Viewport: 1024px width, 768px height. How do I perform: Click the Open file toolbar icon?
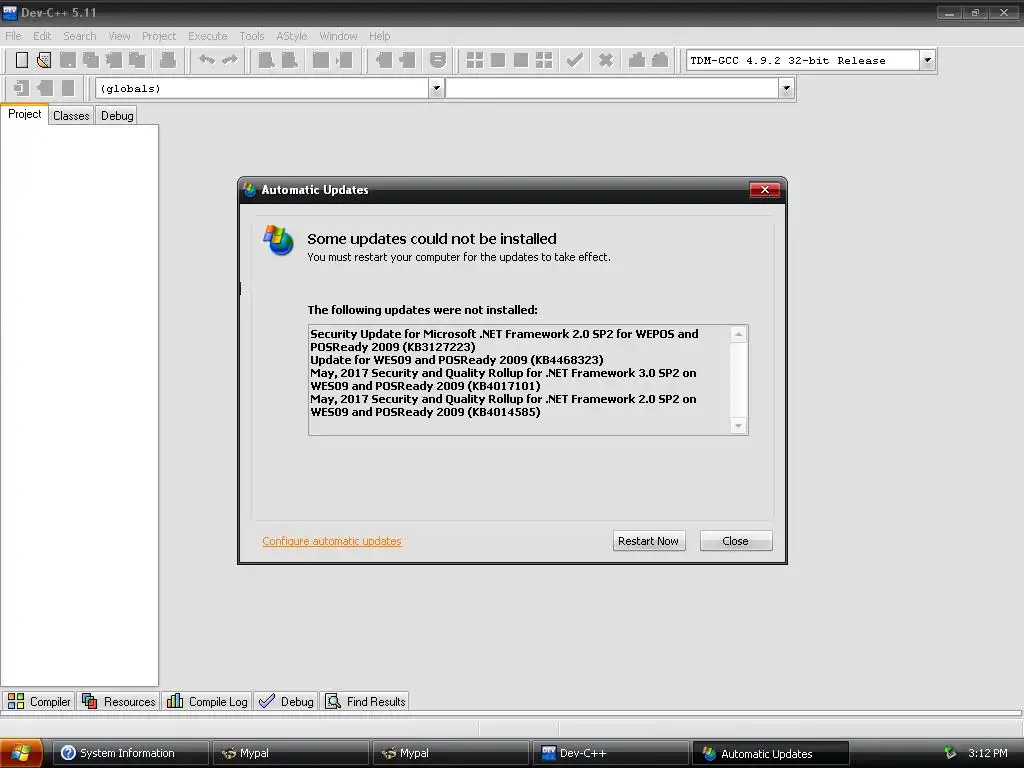pos(44,60)
